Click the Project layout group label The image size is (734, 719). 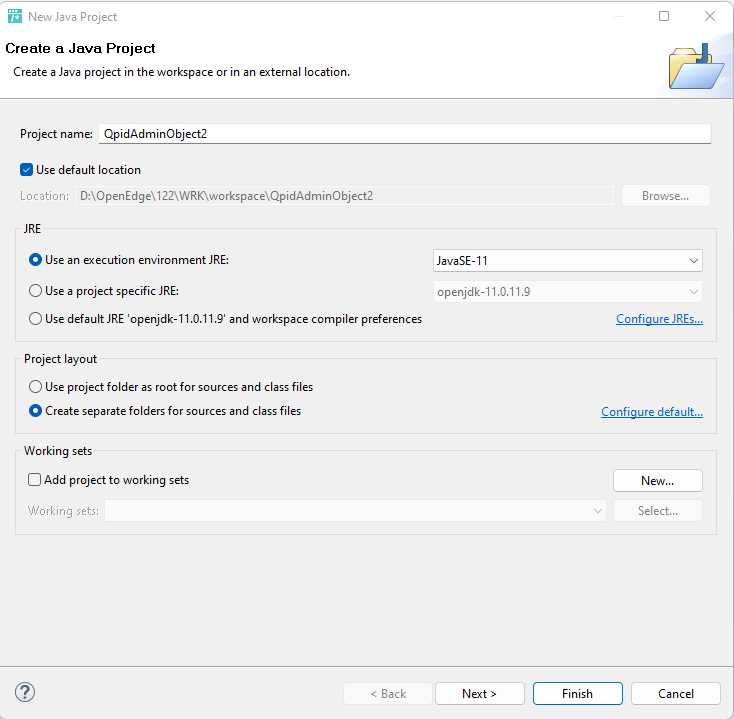pyautogui.click(x=60, y=359)
